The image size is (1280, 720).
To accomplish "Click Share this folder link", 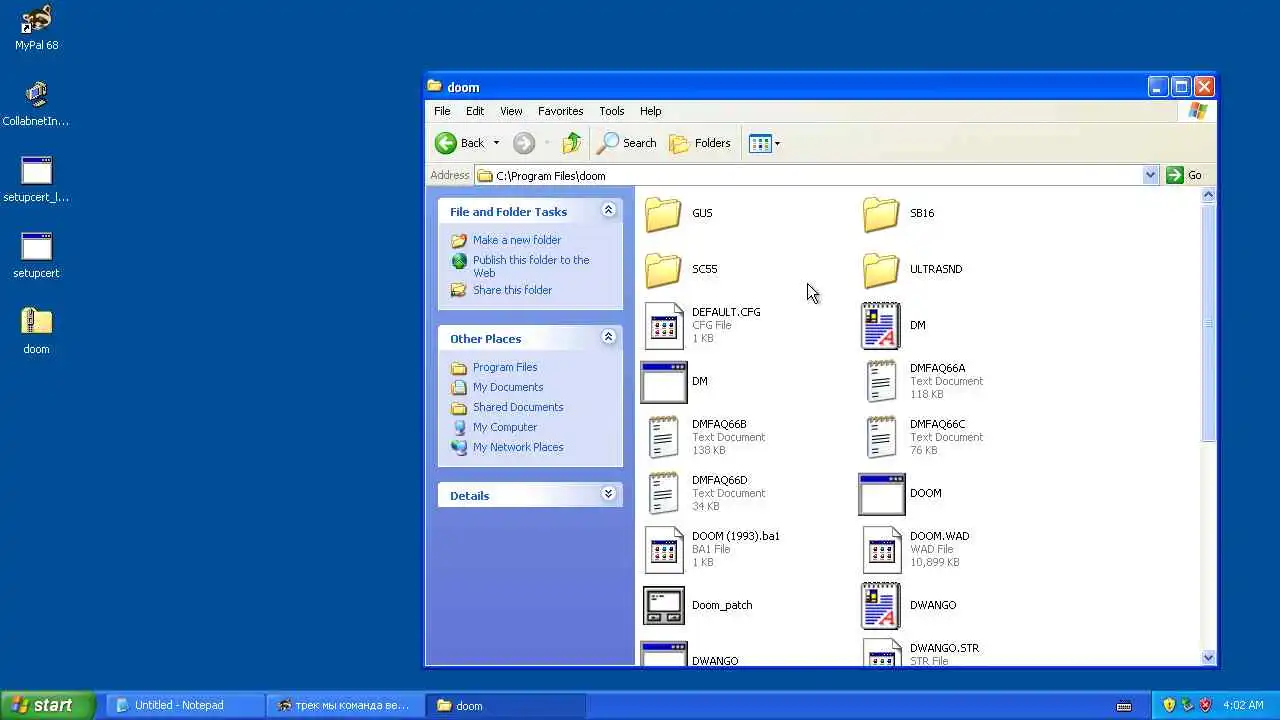I will click(512, 290).
